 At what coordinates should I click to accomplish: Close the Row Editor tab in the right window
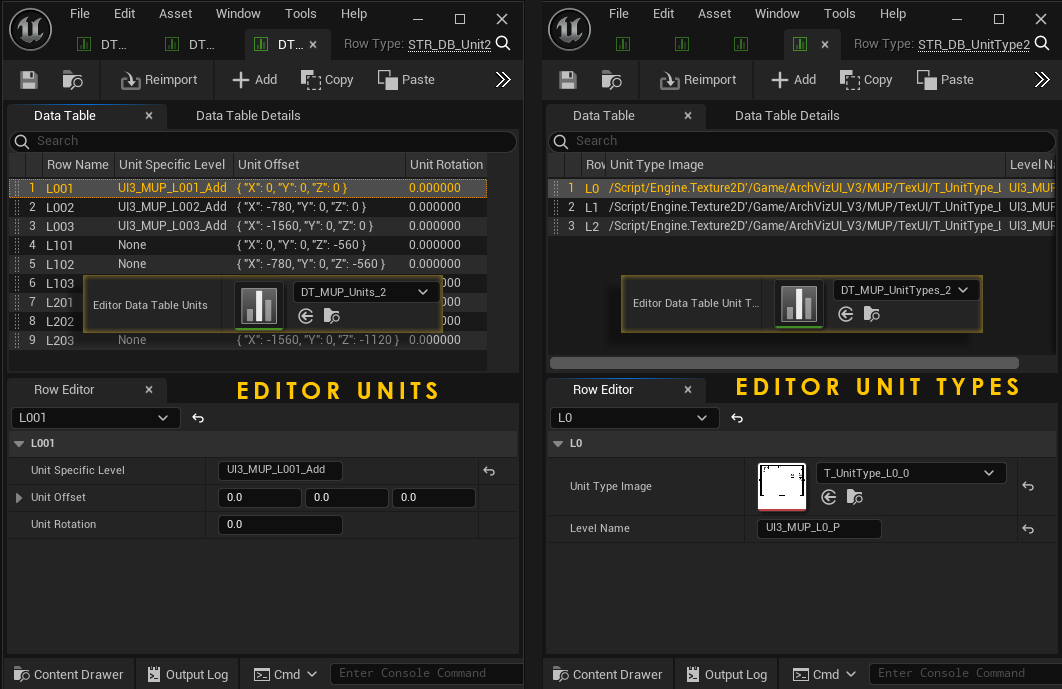coord(687,390)
